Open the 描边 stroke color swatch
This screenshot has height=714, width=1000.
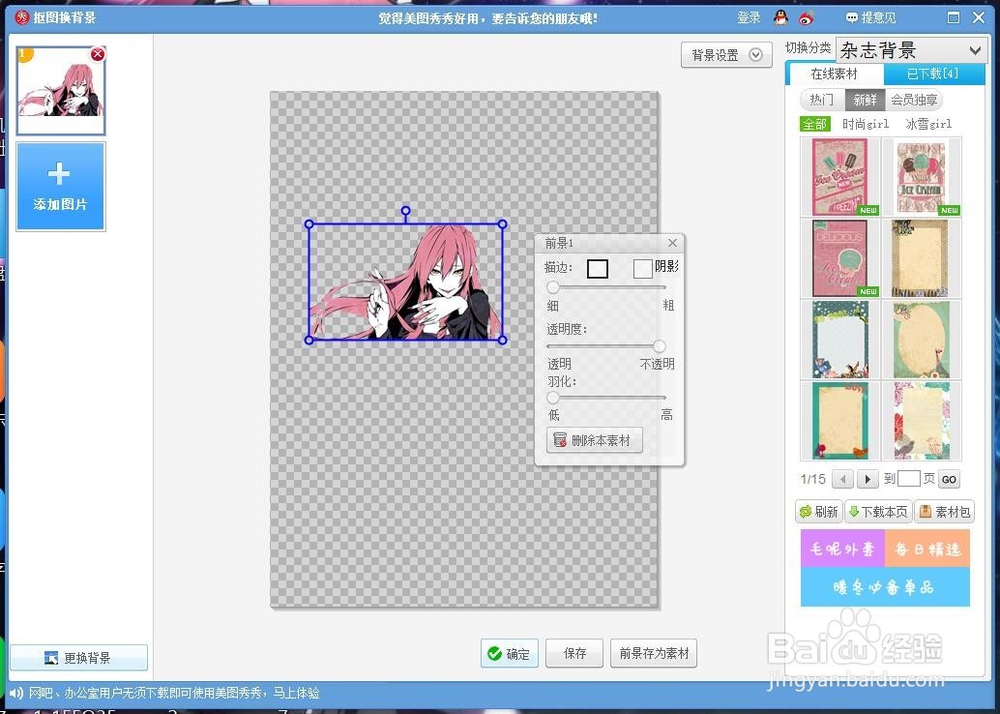[x=598, y=269]
